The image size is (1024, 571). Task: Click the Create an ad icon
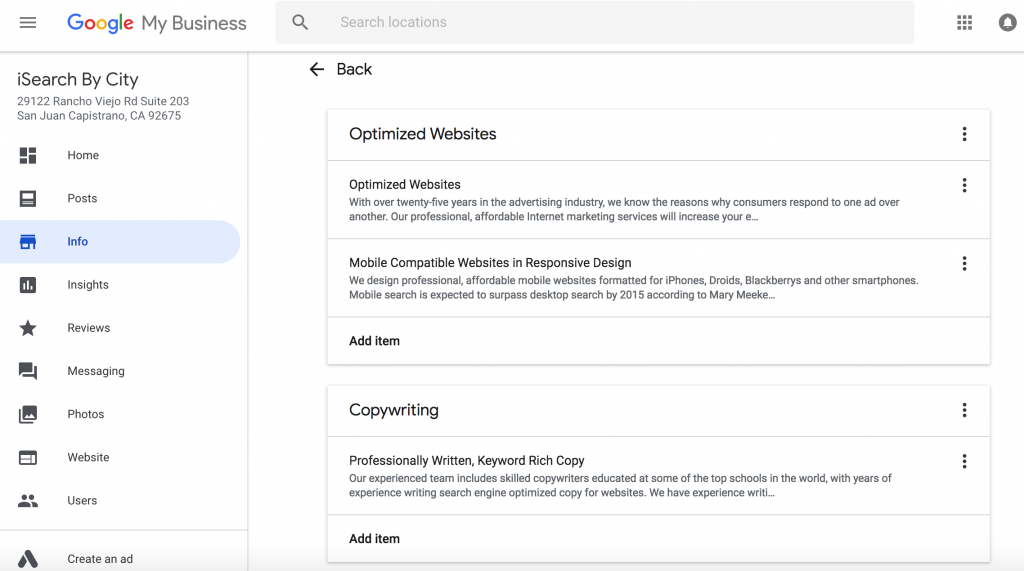click(27, 559)
